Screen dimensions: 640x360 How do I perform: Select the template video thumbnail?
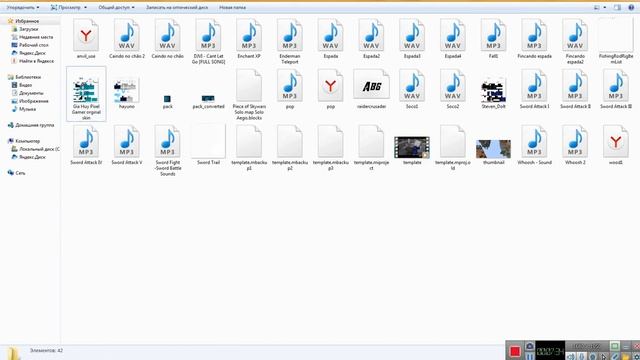coord(412,147)
